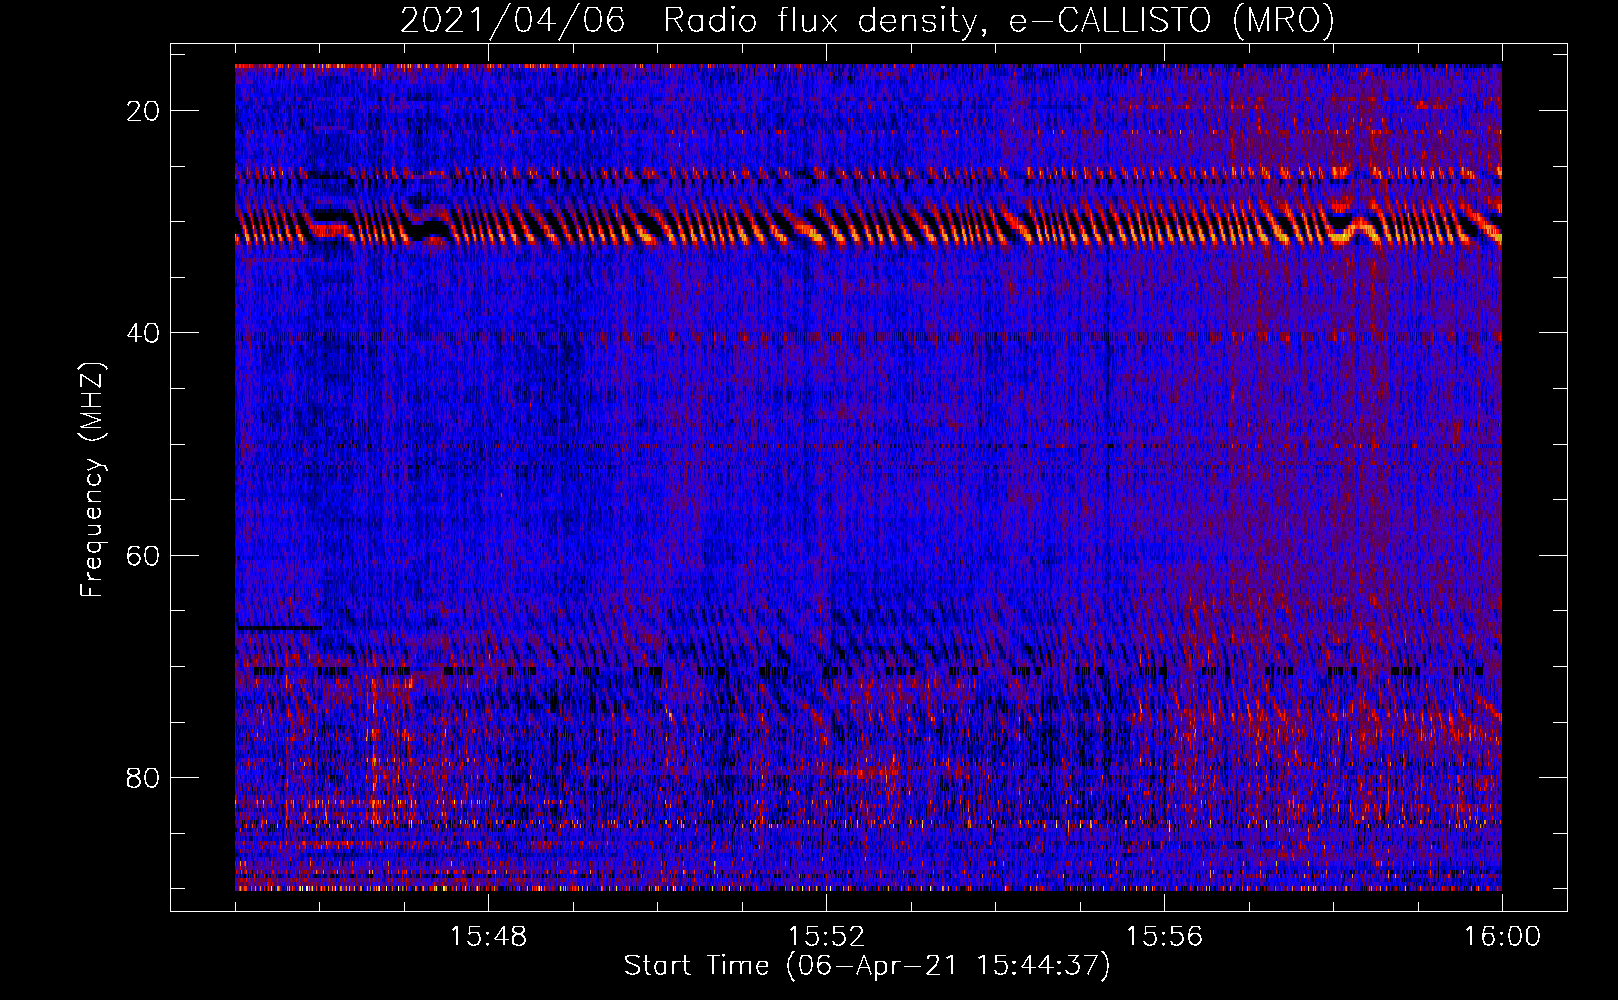Image resolution: width=1618 pixels, height=1000 pixels.
Task: Click the short black line near 67 MHz
Action: point(279,627)
